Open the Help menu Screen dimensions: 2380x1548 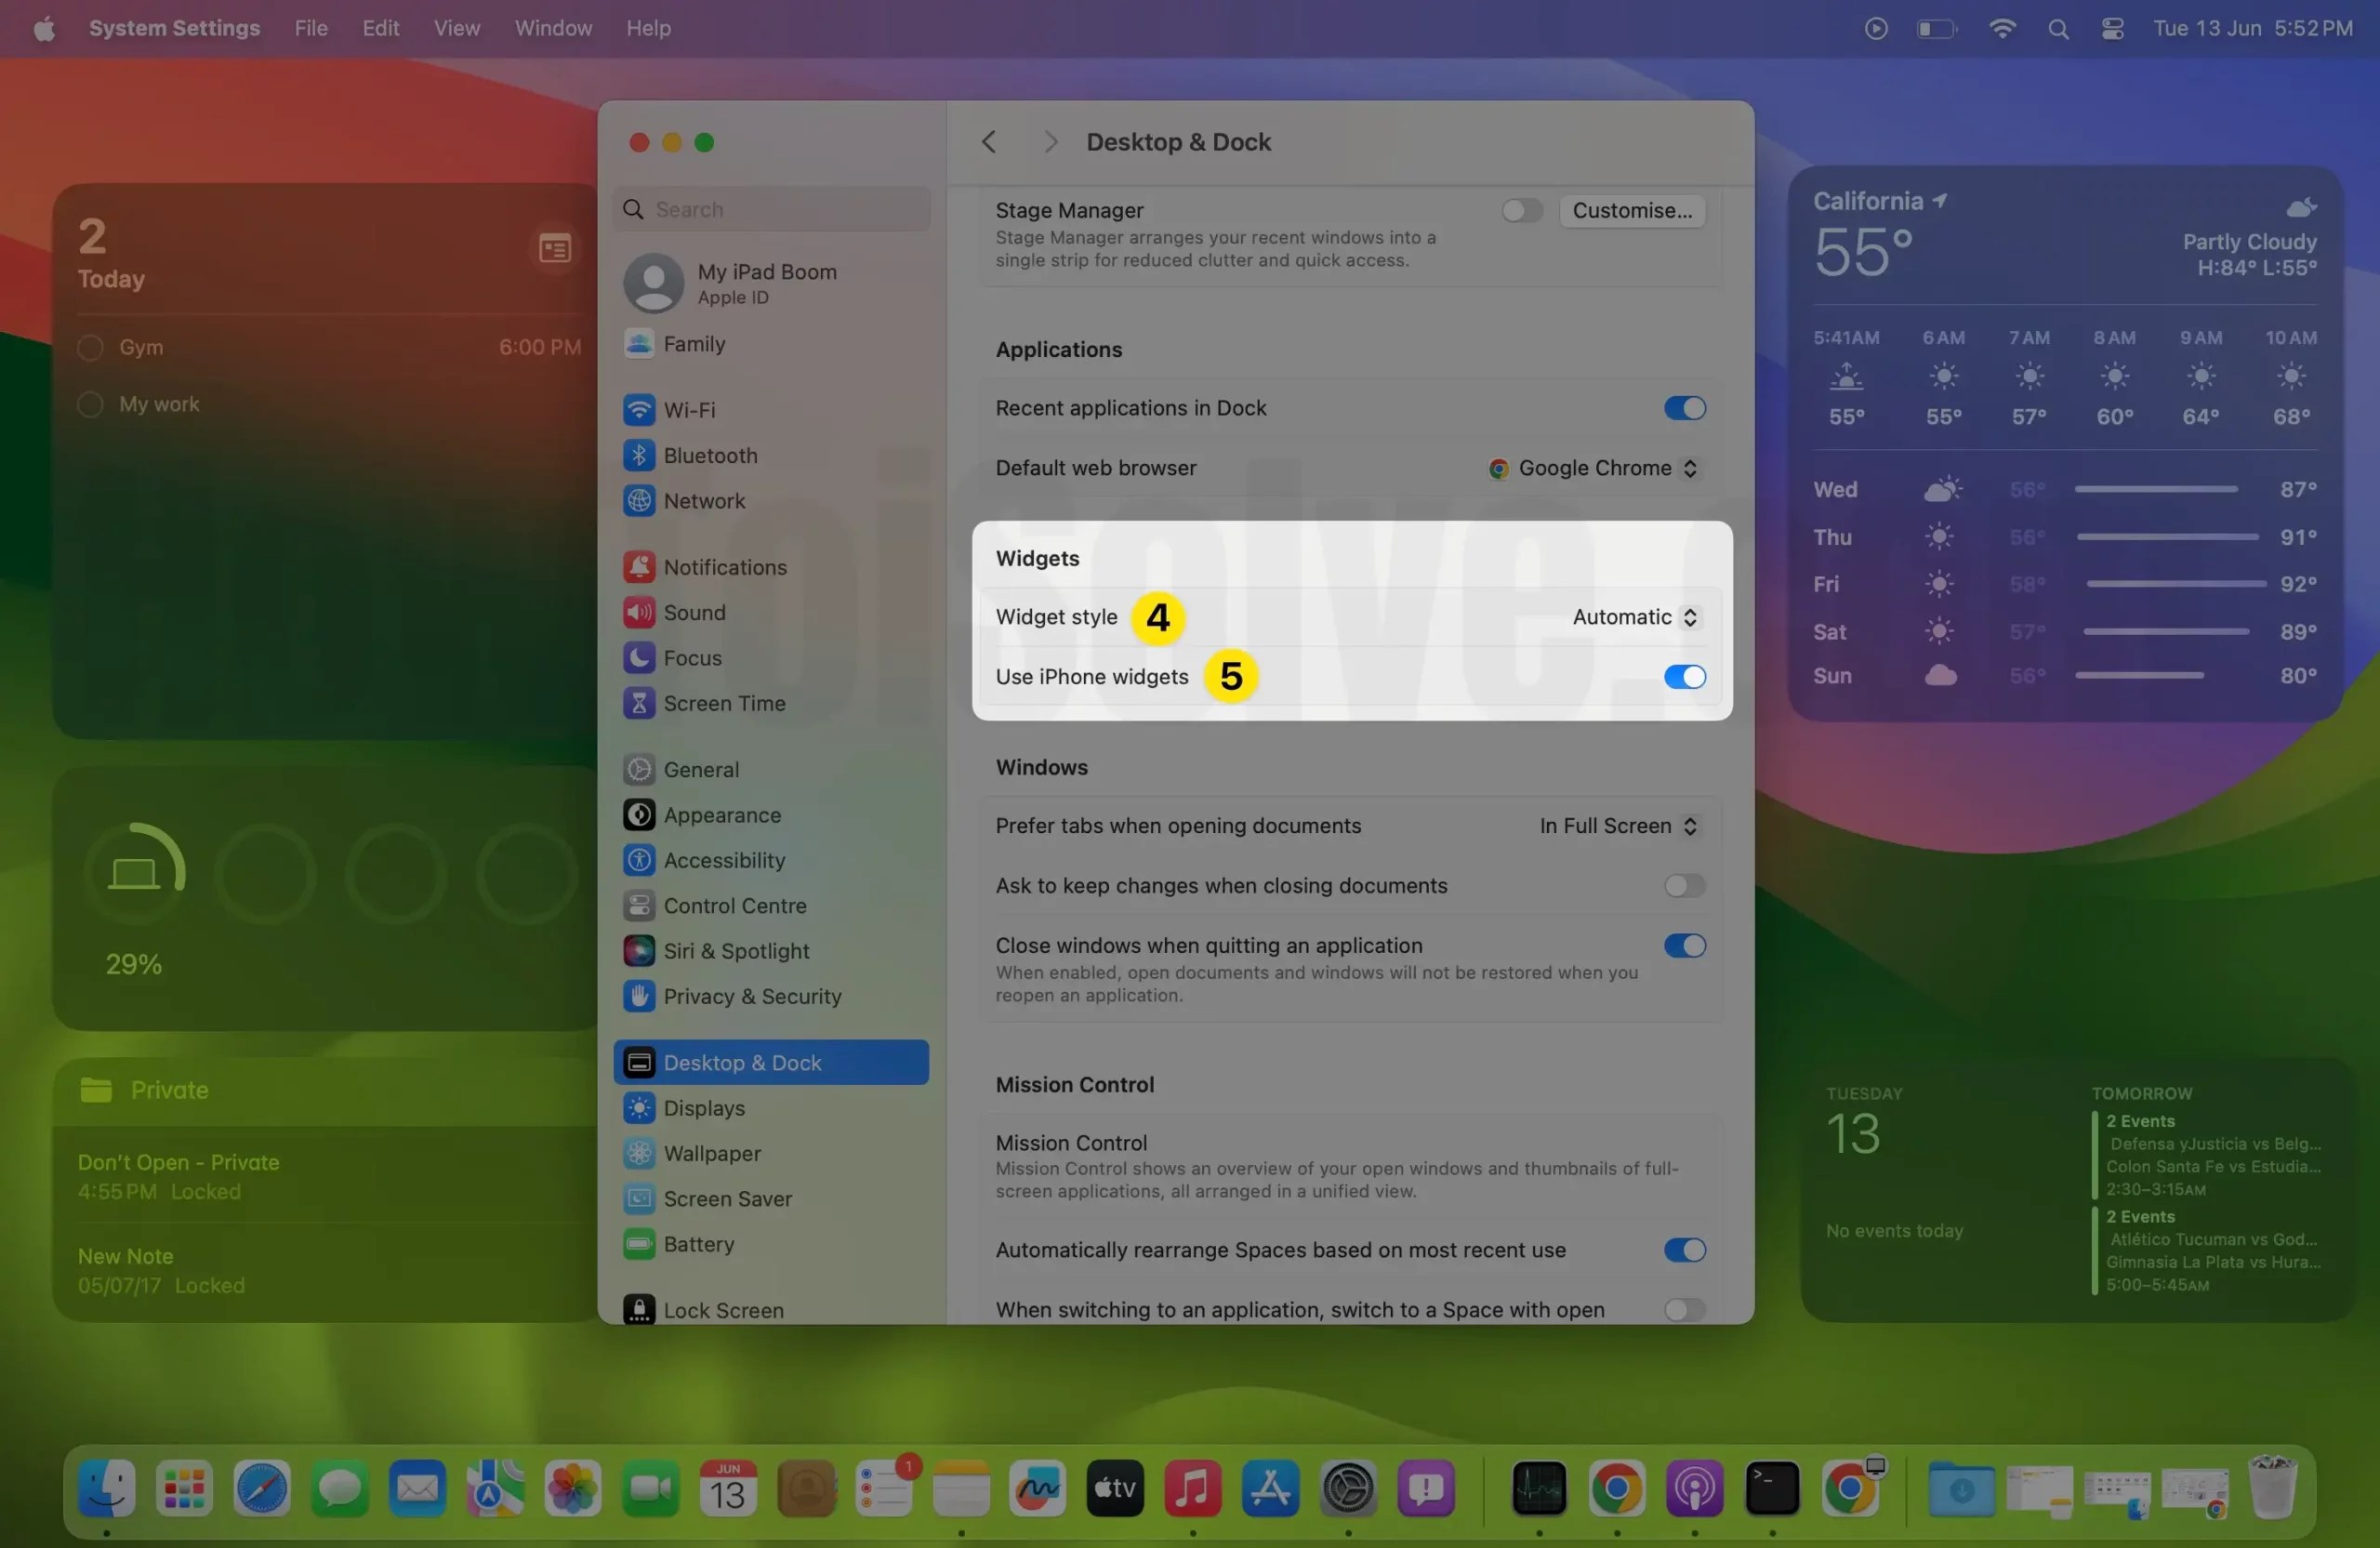[648, 28]
